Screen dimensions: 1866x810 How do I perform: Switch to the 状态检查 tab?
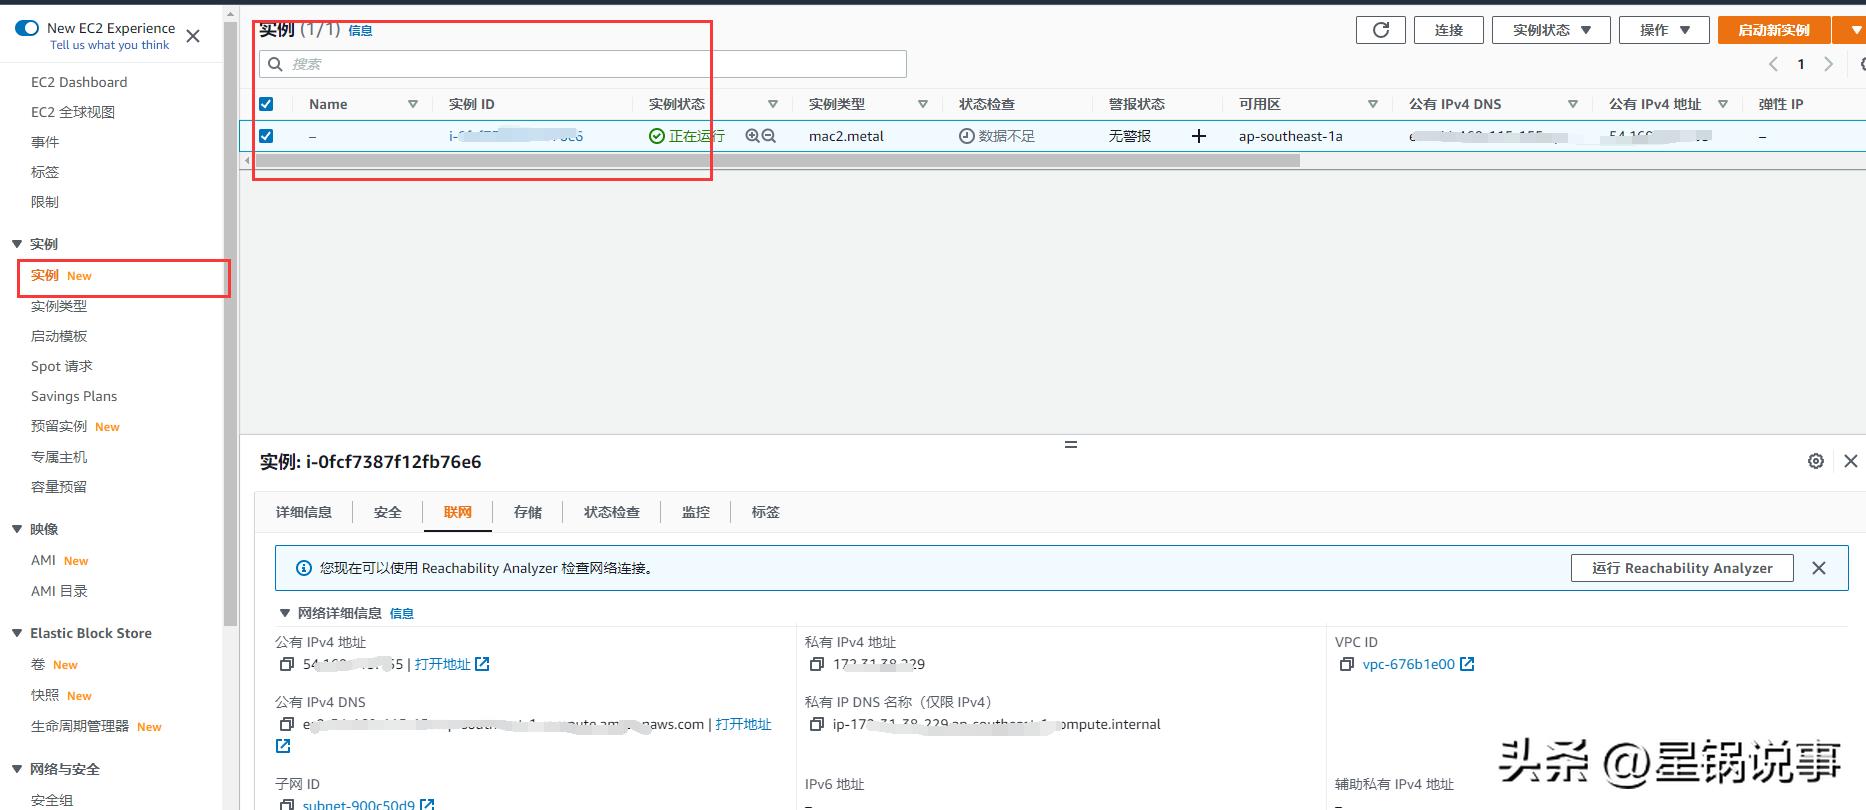[612, 512]
